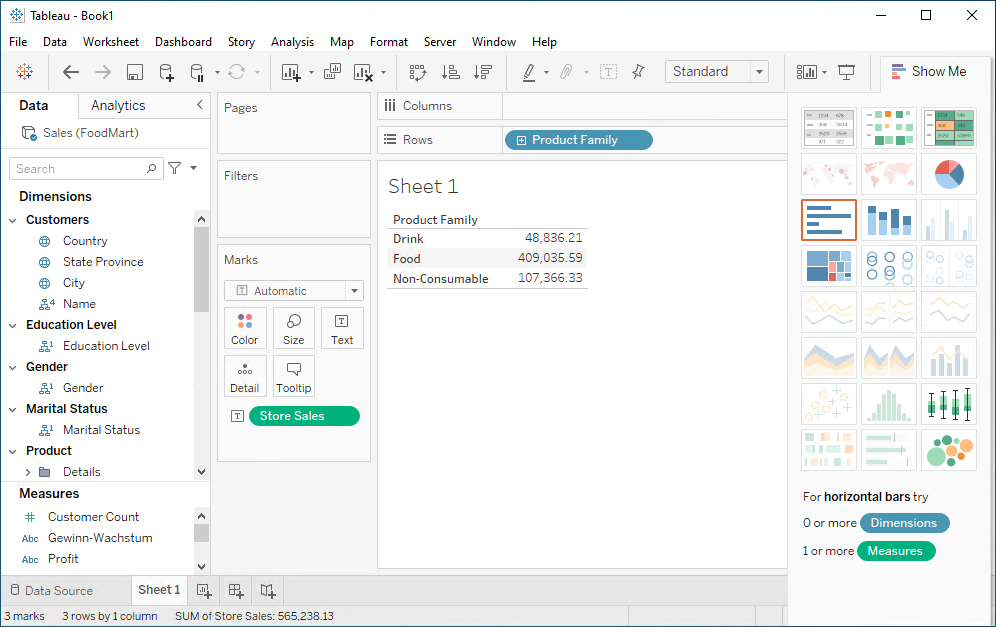Add a new worksheet tab at the bottom
This screenshot has height=627, width=996.
pos(204,591)
